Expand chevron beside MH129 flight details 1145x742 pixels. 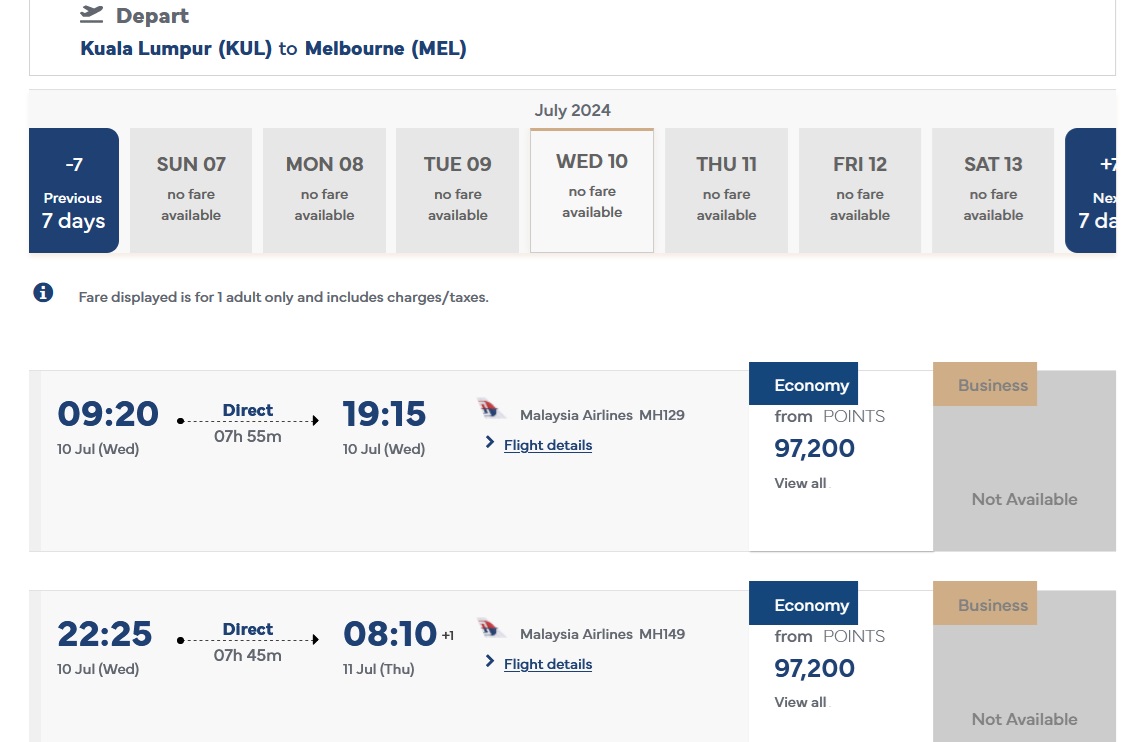(x=490, y=442)
